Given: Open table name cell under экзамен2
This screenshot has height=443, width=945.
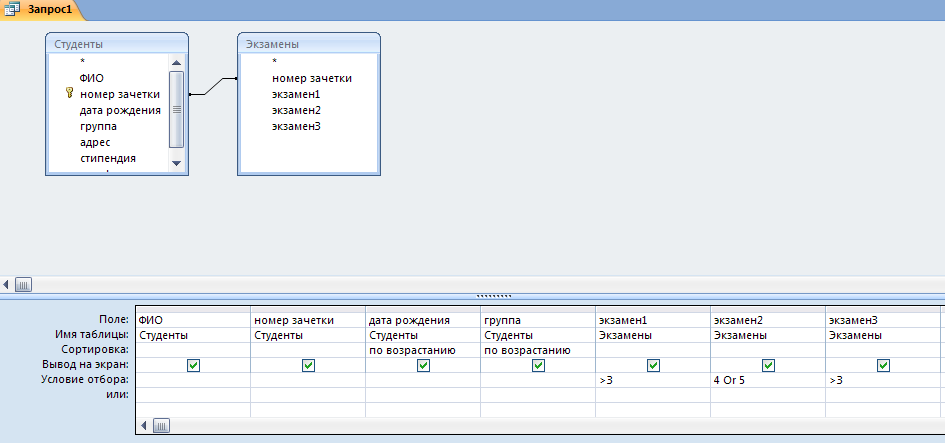Looking at the screenshot, I should (x=768, y=335).
